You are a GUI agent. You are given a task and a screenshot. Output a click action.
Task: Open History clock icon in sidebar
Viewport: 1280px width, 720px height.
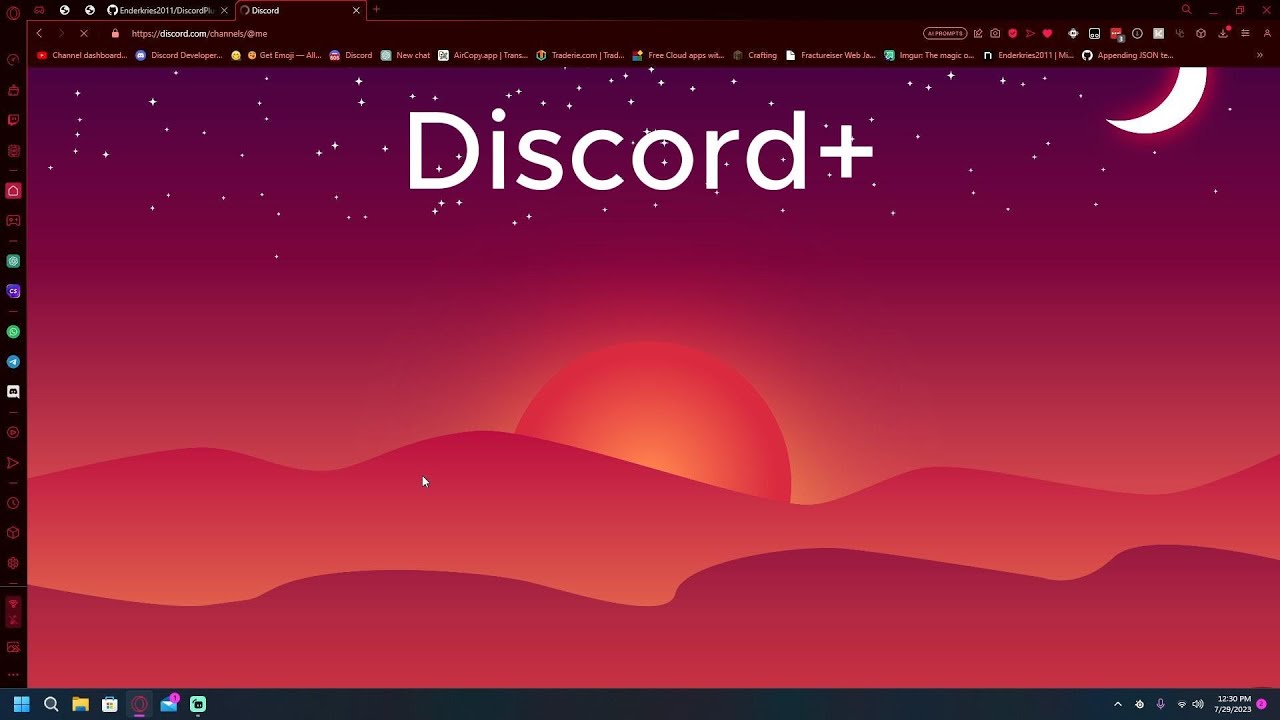point(13,504)
